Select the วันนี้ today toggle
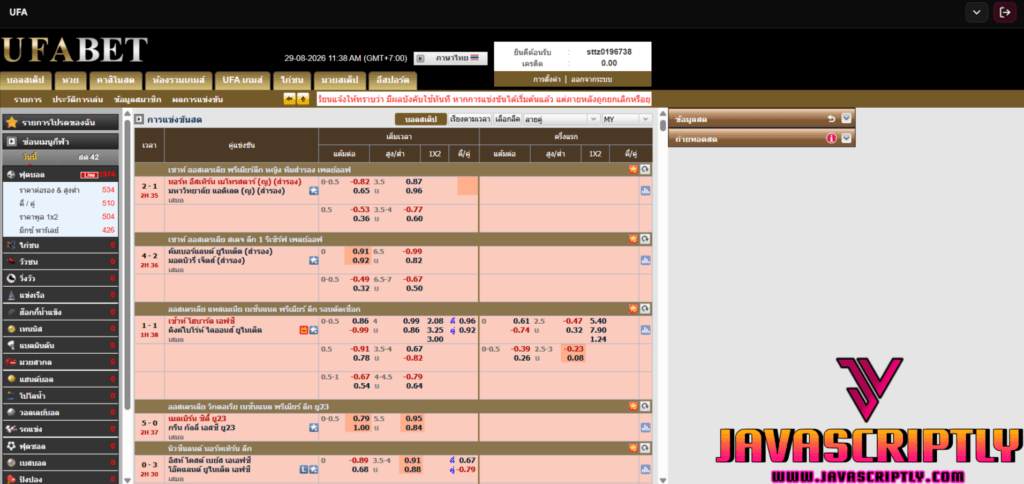 pos(30,157)
